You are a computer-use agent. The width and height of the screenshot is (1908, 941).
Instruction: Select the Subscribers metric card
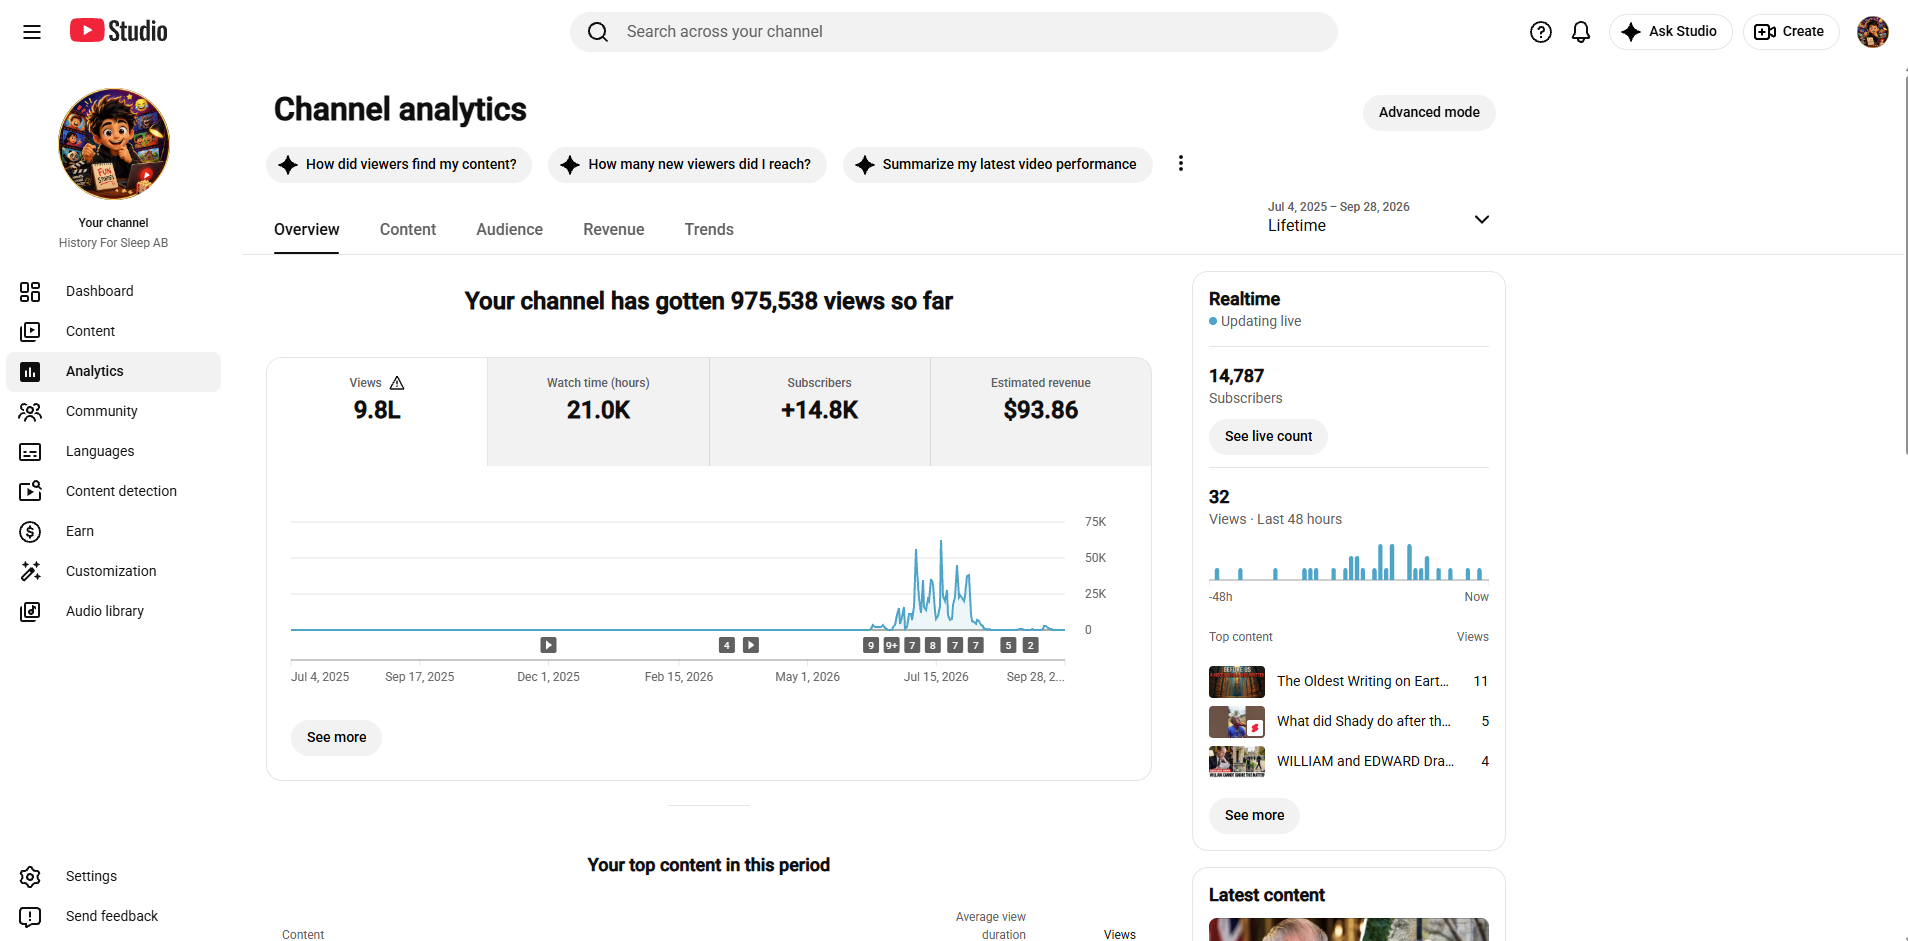pos(820,411)
